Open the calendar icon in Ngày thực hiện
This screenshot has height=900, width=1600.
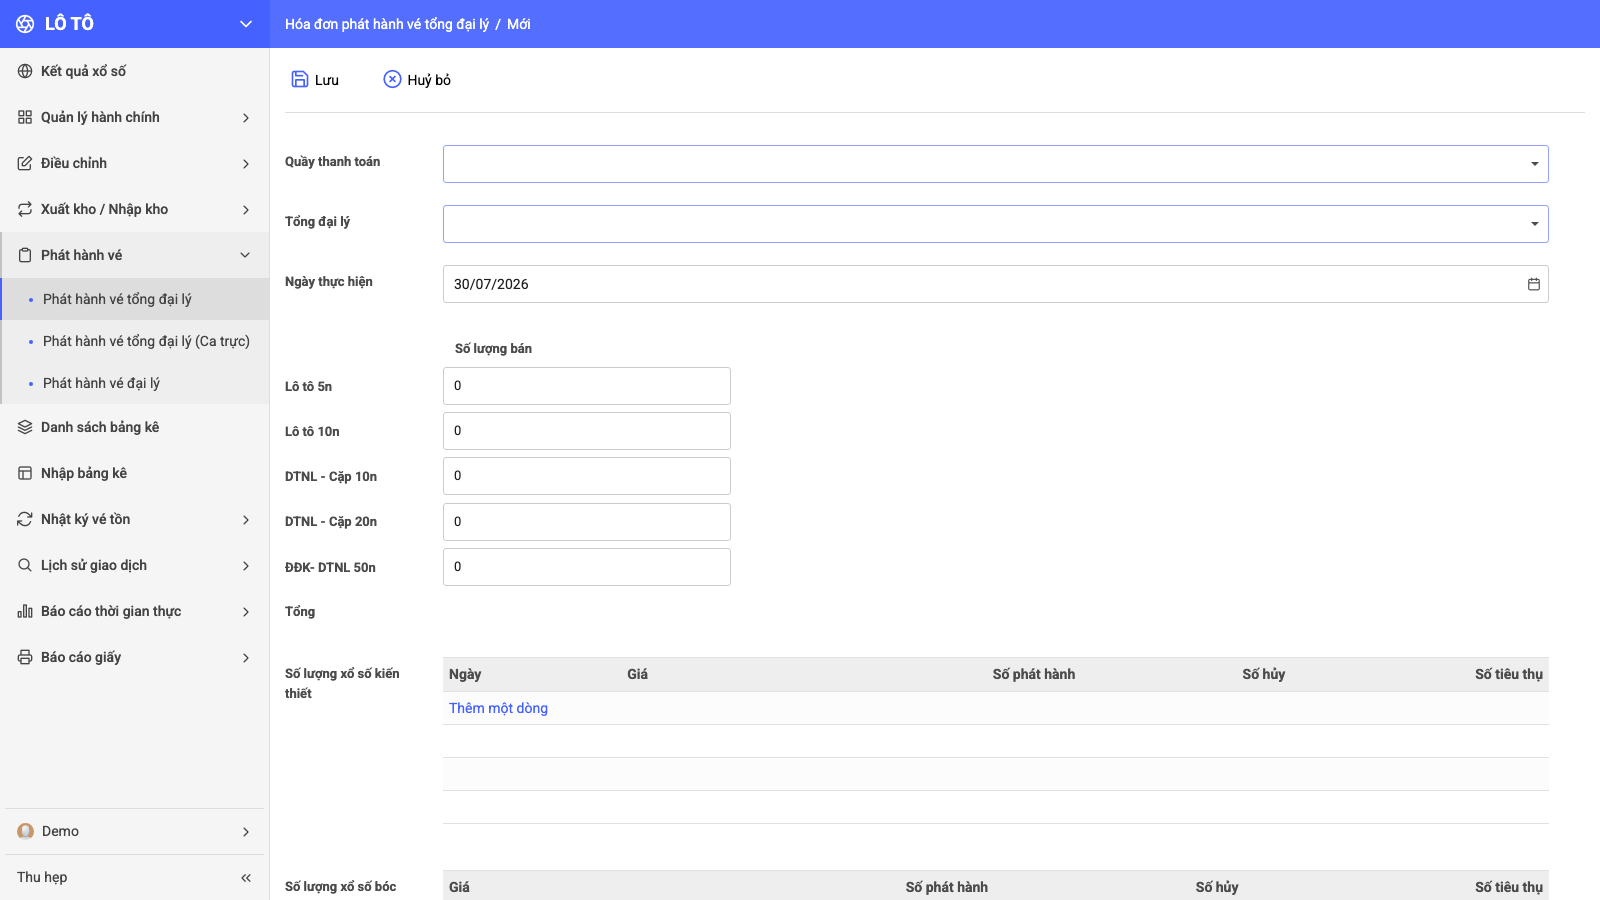coord(1533,284)
